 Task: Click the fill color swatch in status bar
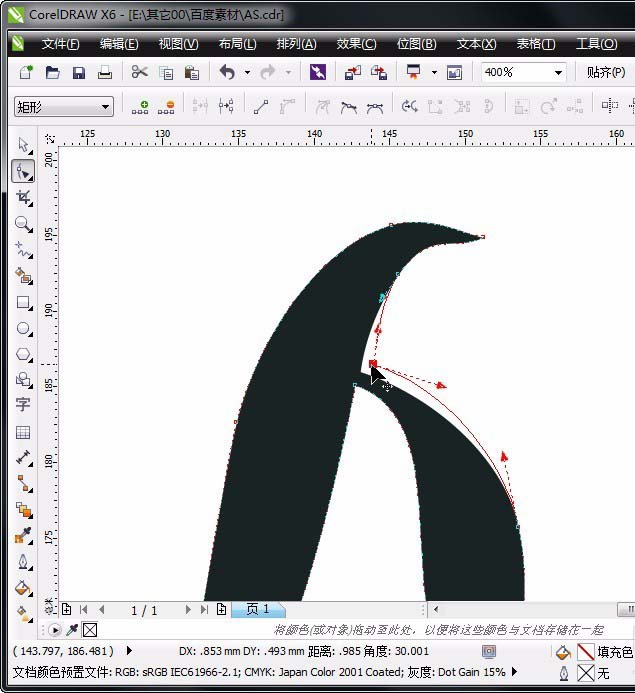pyautogui.click(x=586, y=652)
